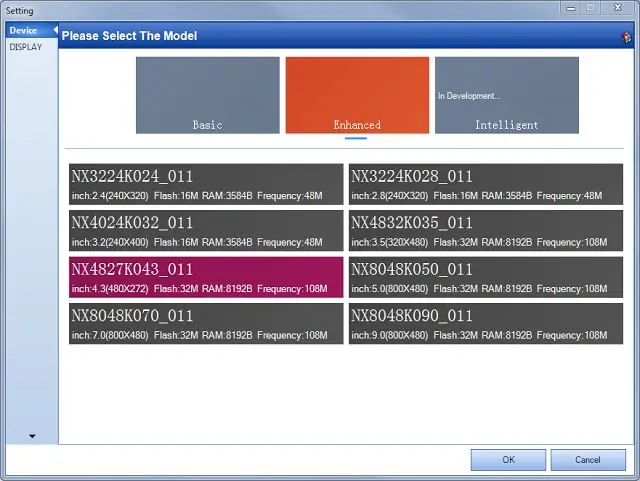Image resolution: width=640 pixels, height=481 pixels.
Task: Choose model NX8048K090_011
Action: point(486,324)
